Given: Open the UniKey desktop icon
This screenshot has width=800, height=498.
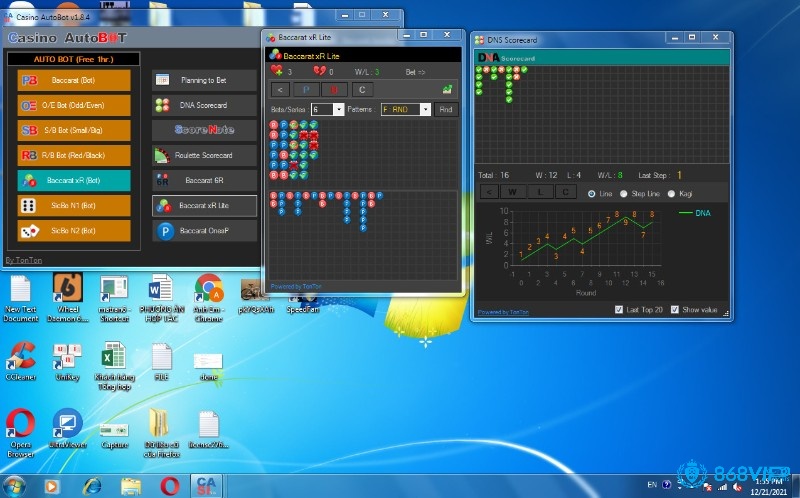Looking at the screenshot, I should click(67, 362).
